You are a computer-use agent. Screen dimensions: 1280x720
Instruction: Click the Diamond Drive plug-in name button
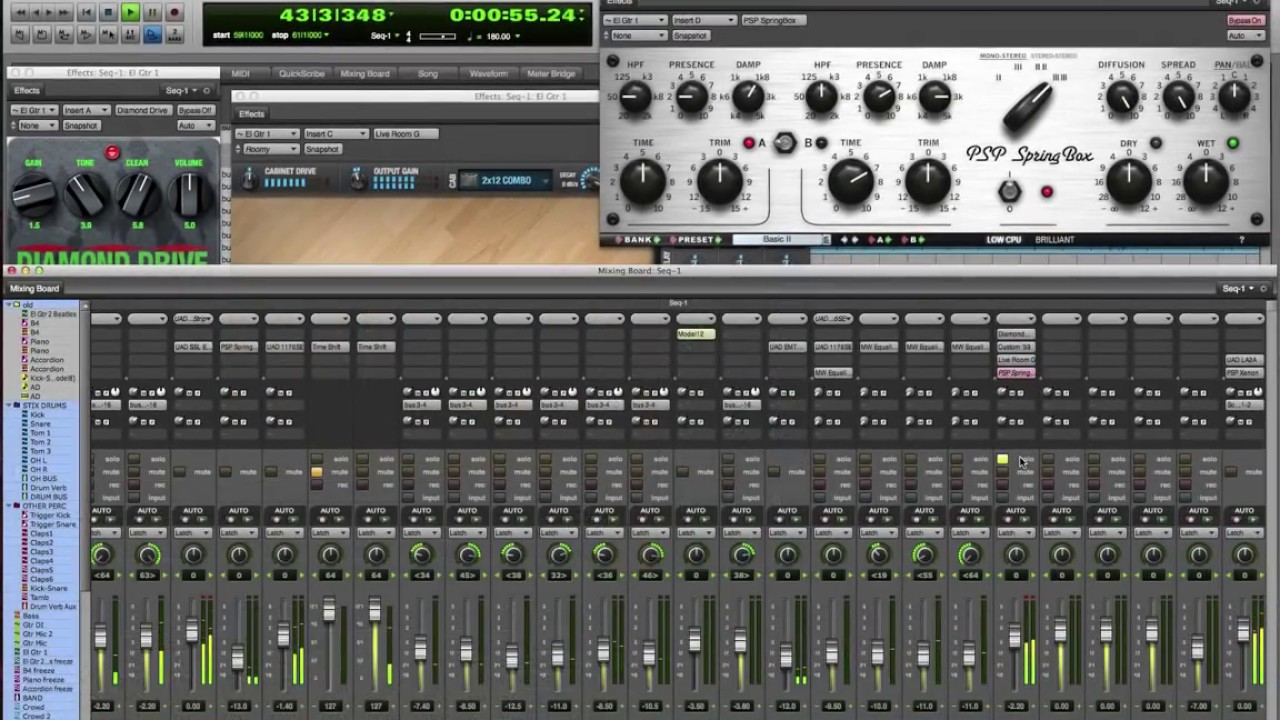142,110
